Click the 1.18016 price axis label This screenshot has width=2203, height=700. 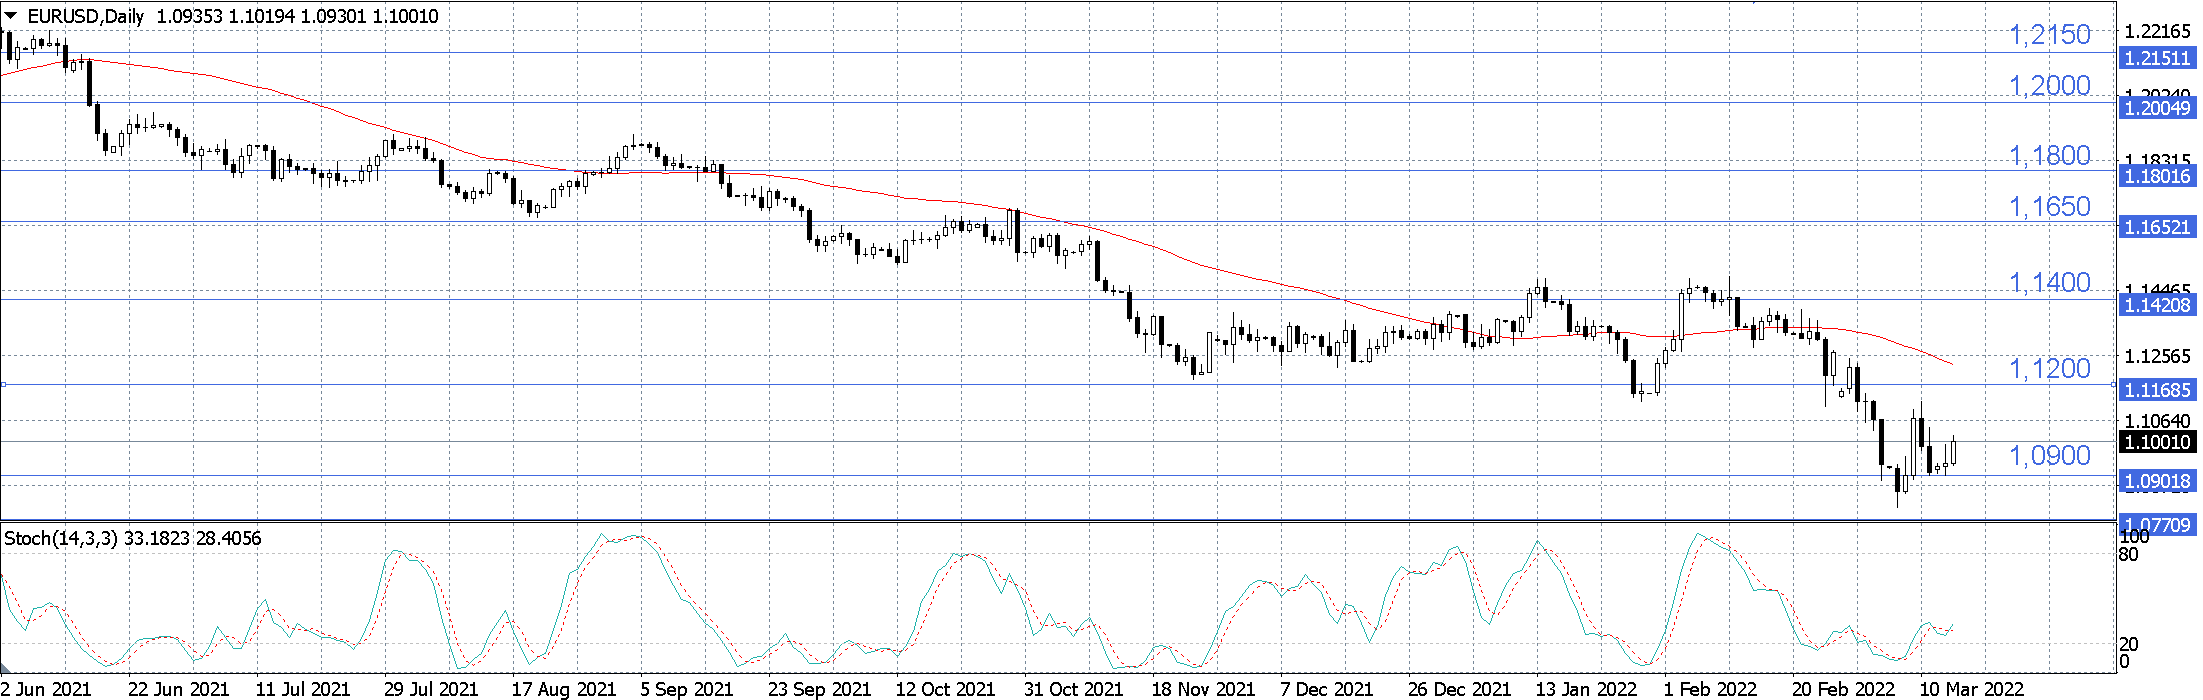pyautogui.click(x=2157, y=176)
